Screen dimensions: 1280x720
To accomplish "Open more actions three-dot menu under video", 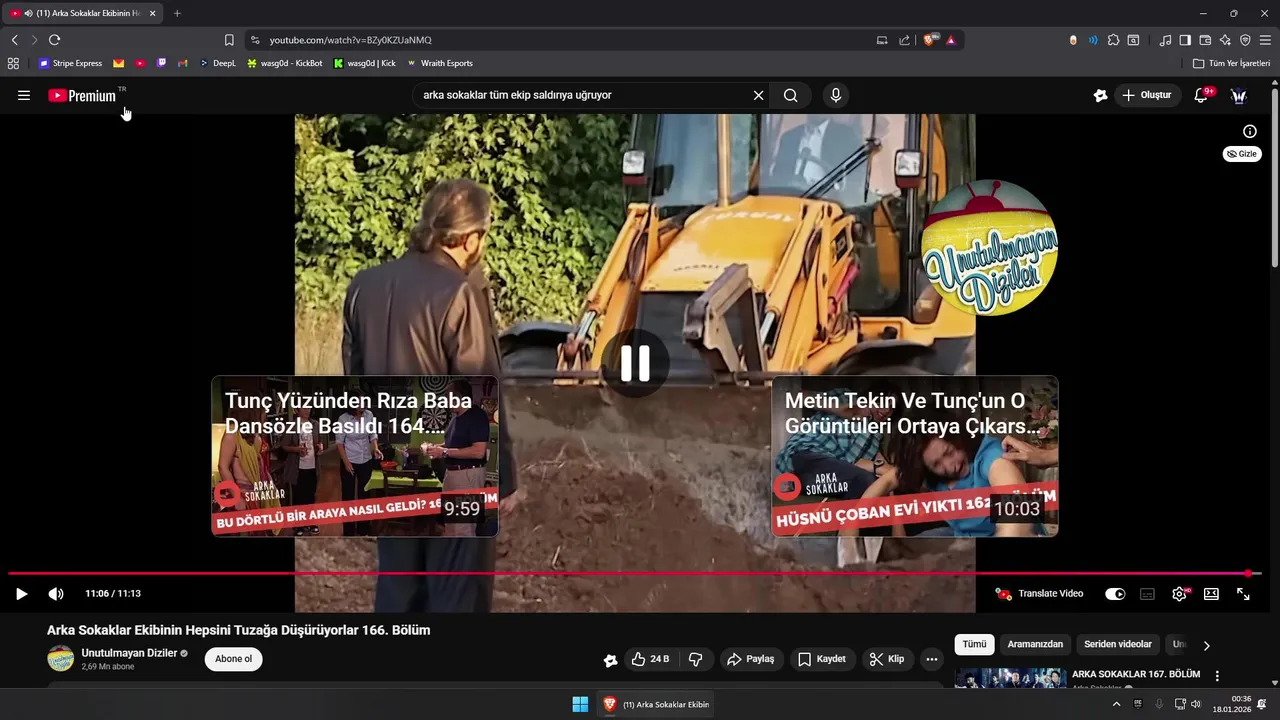I will tap(932, 659).
